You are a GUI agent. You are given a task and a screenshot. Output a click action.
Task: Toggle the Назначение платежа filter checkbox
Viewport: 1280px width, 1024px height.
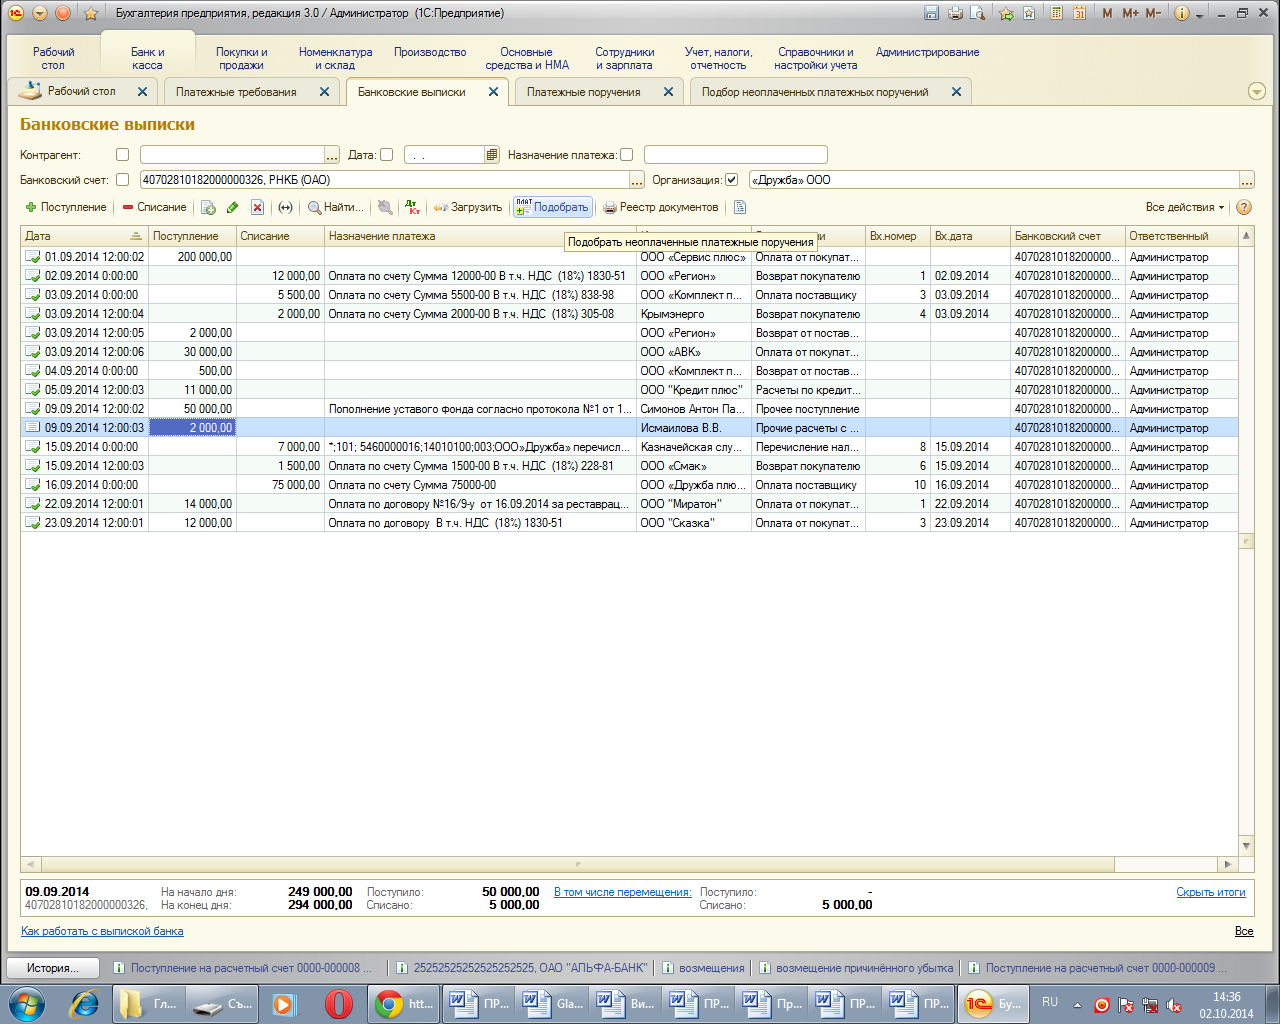(x=626, y=155)
